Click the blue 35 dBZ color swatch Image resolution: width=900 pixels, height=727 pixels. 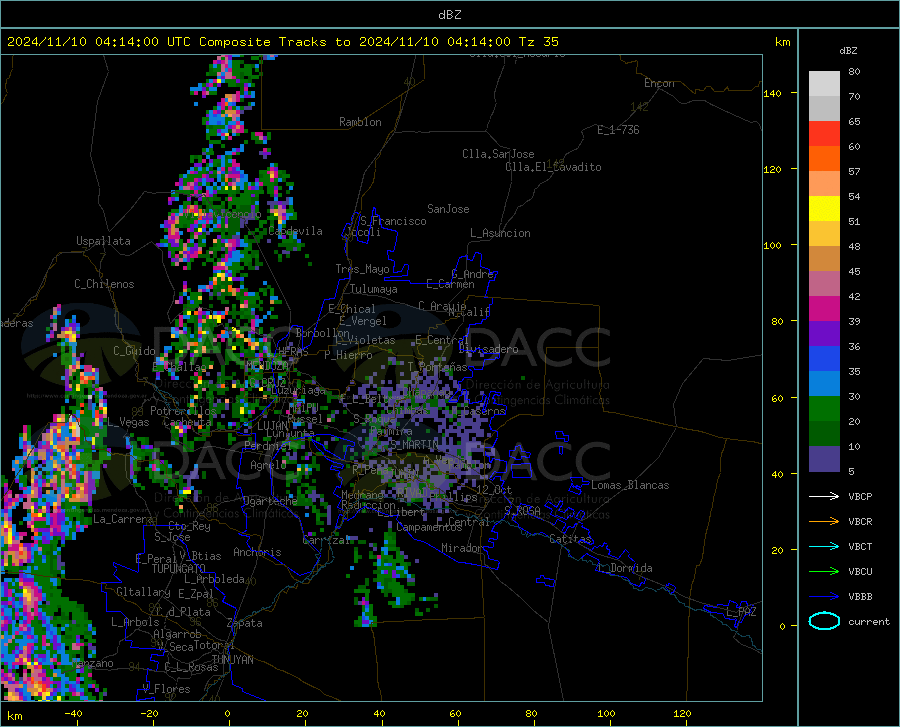(x=824, y=359)
